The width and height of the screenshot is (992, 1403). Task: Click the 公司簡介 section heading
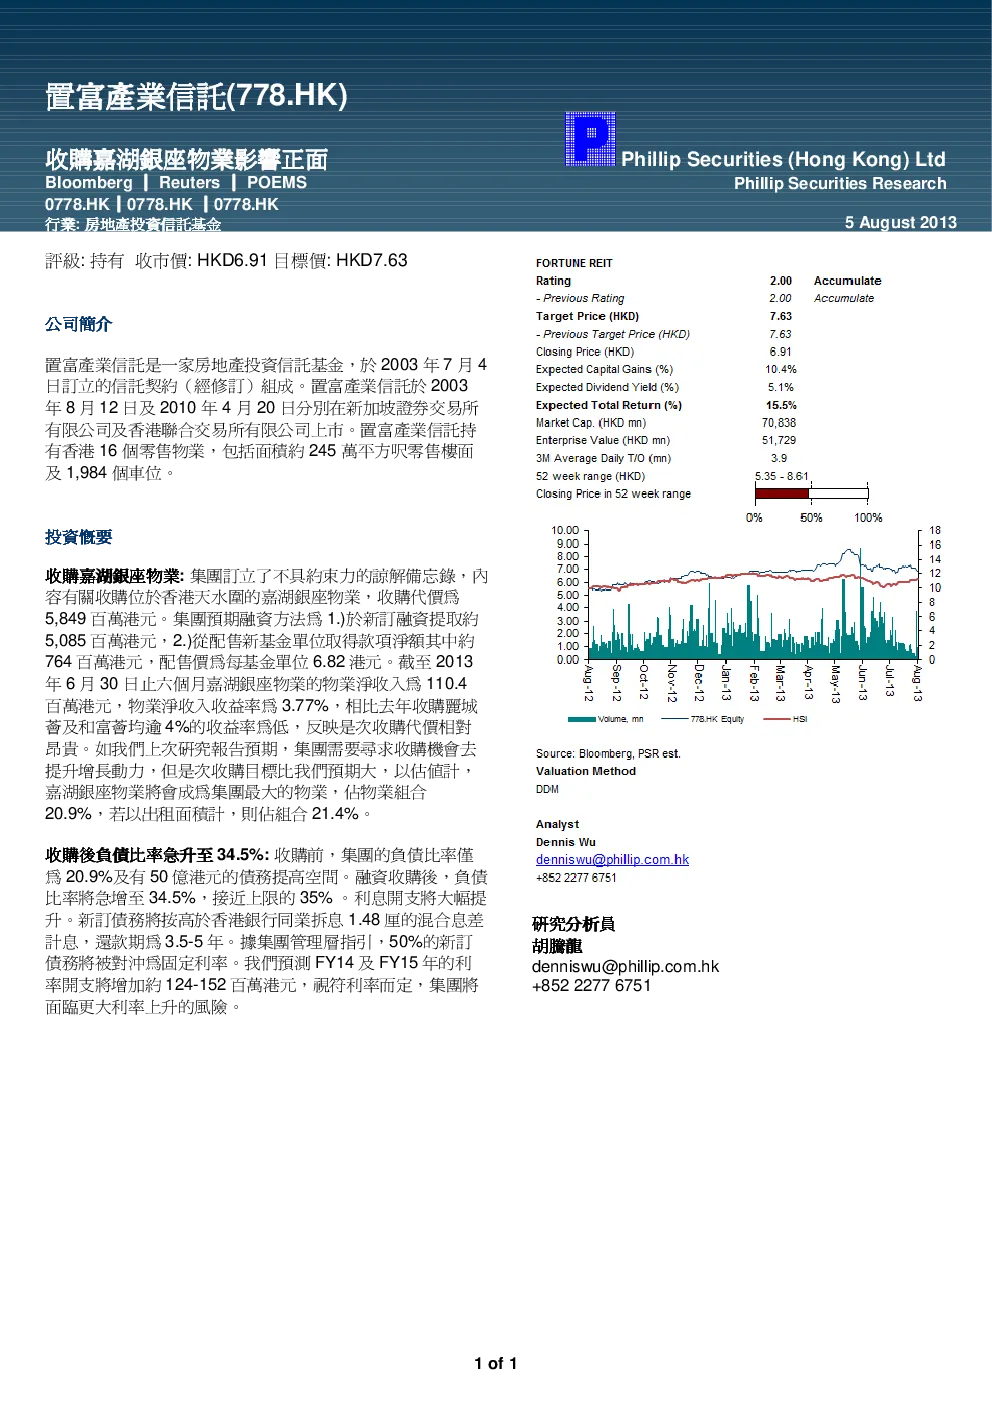pos(78,324)
